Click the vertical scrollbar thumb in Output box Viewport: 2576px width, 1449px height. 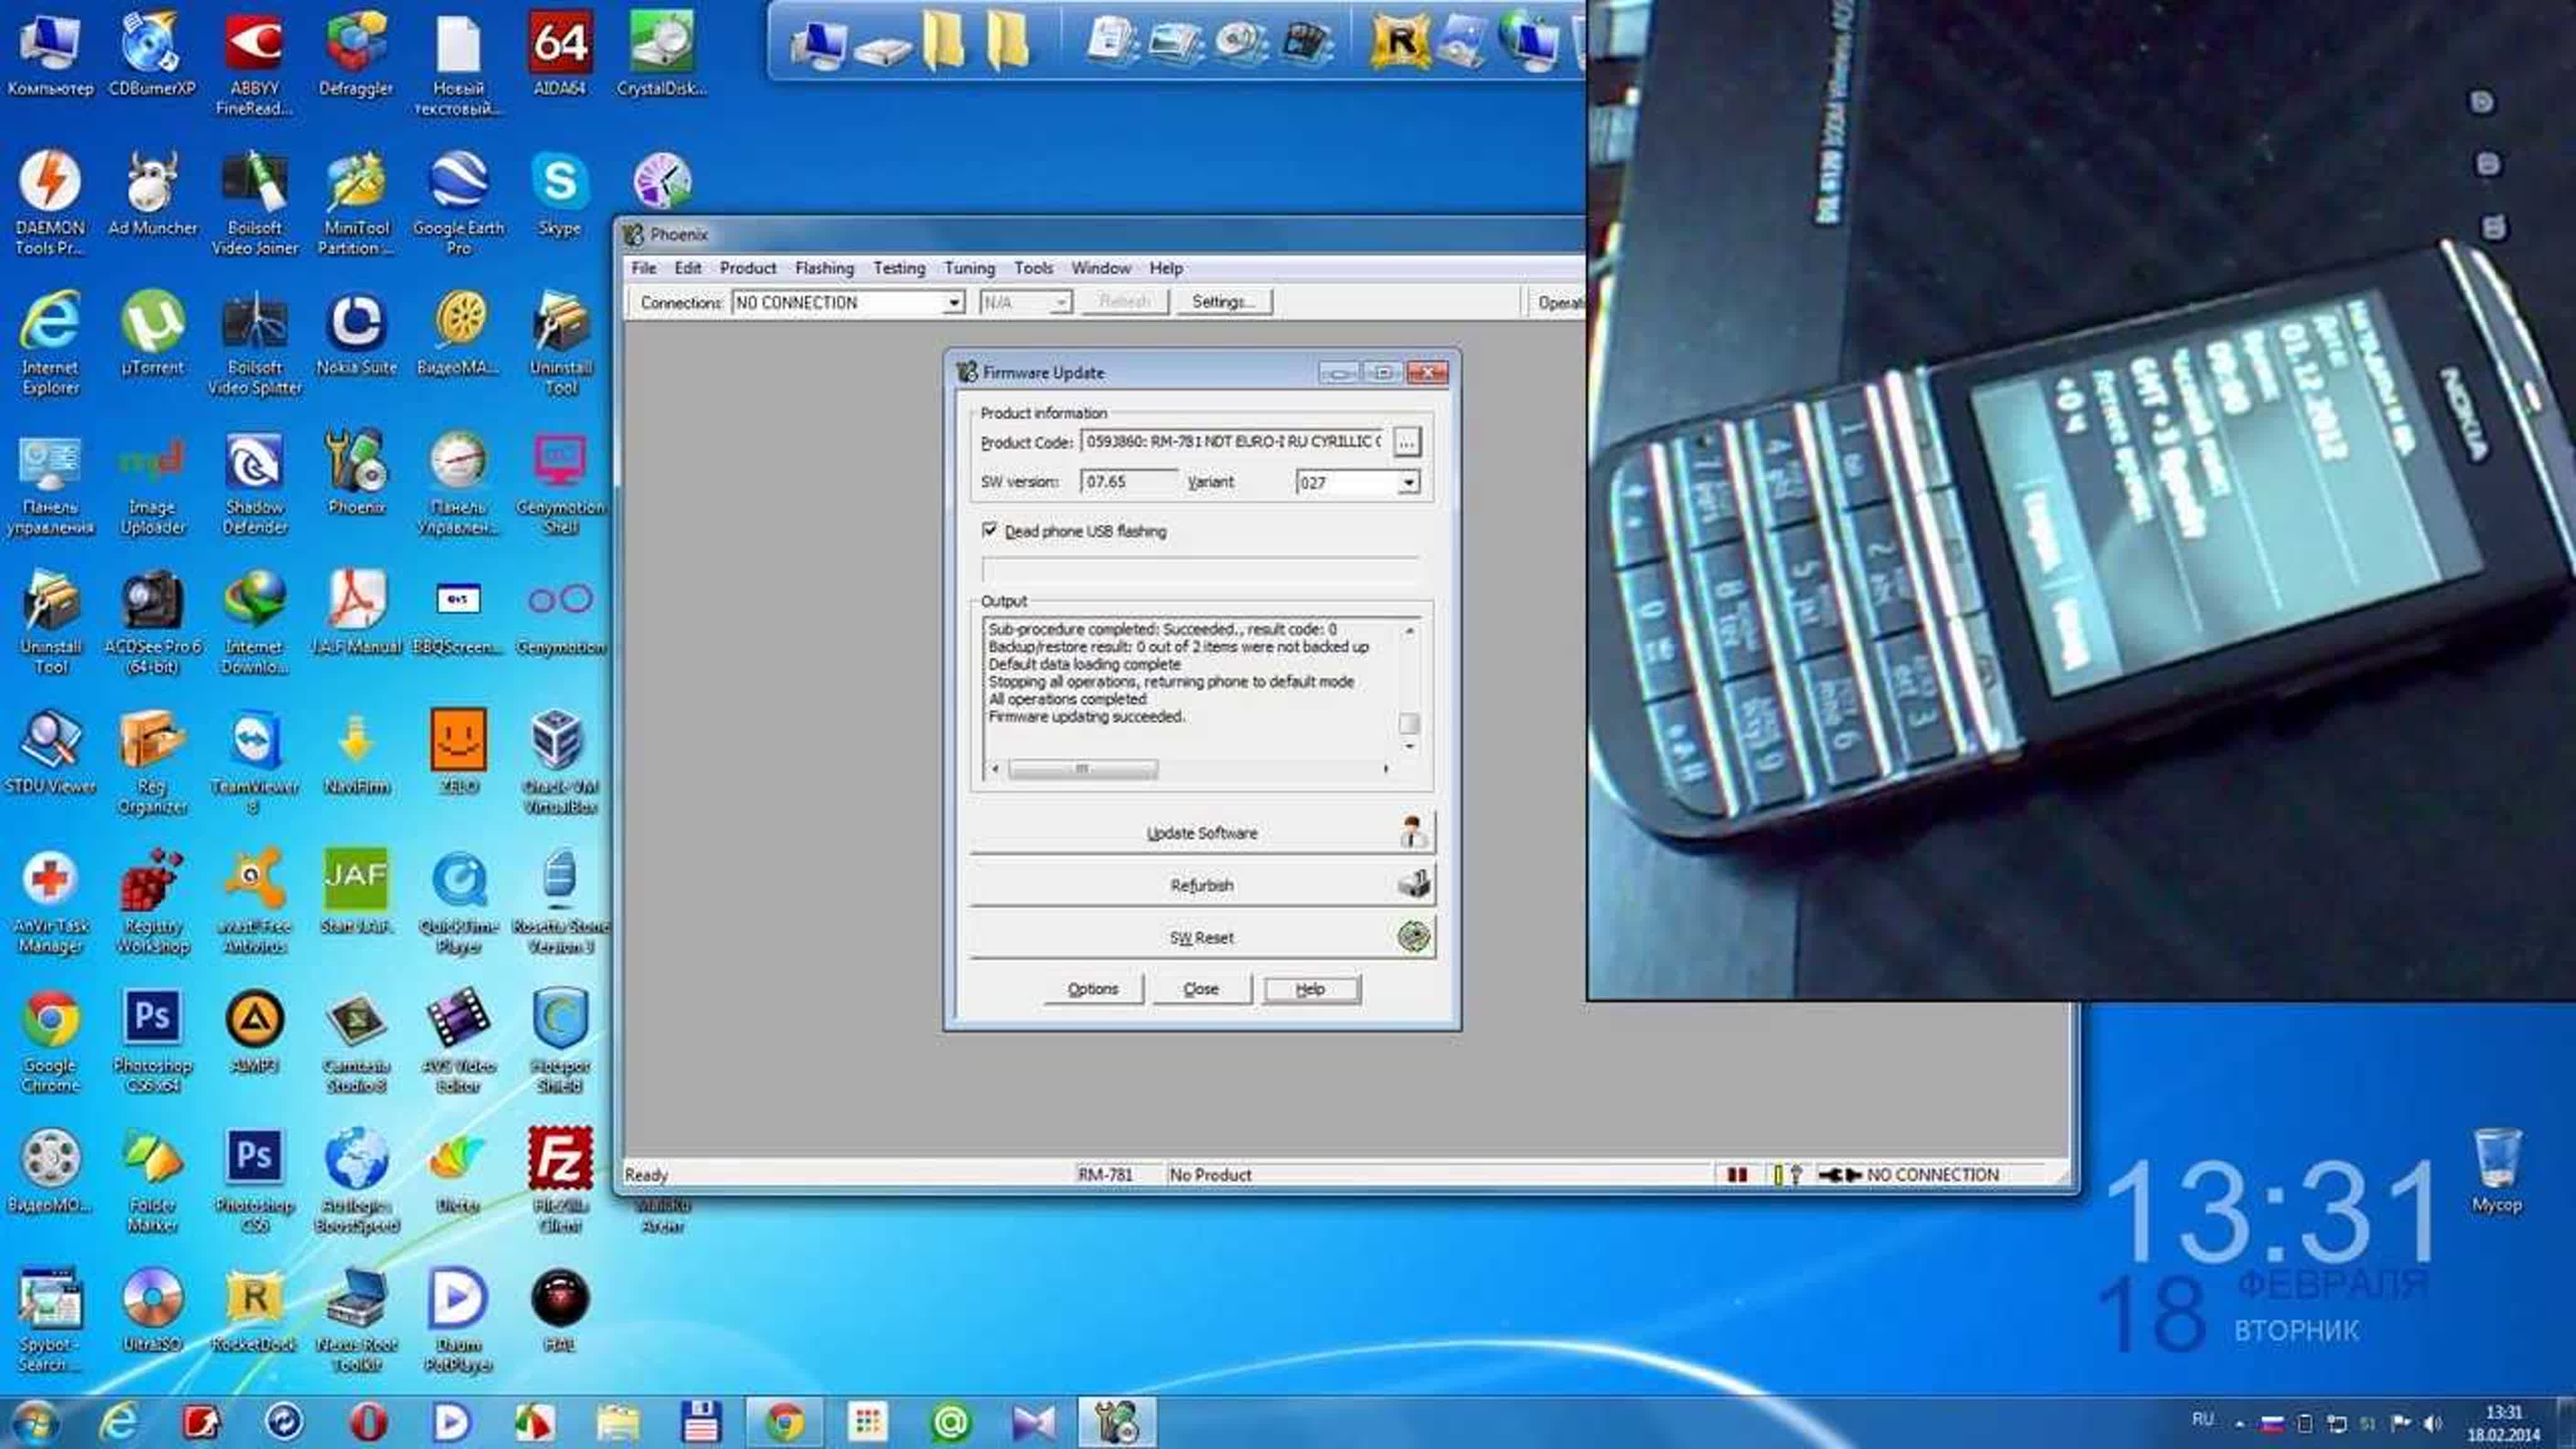tap(1409, 723)
